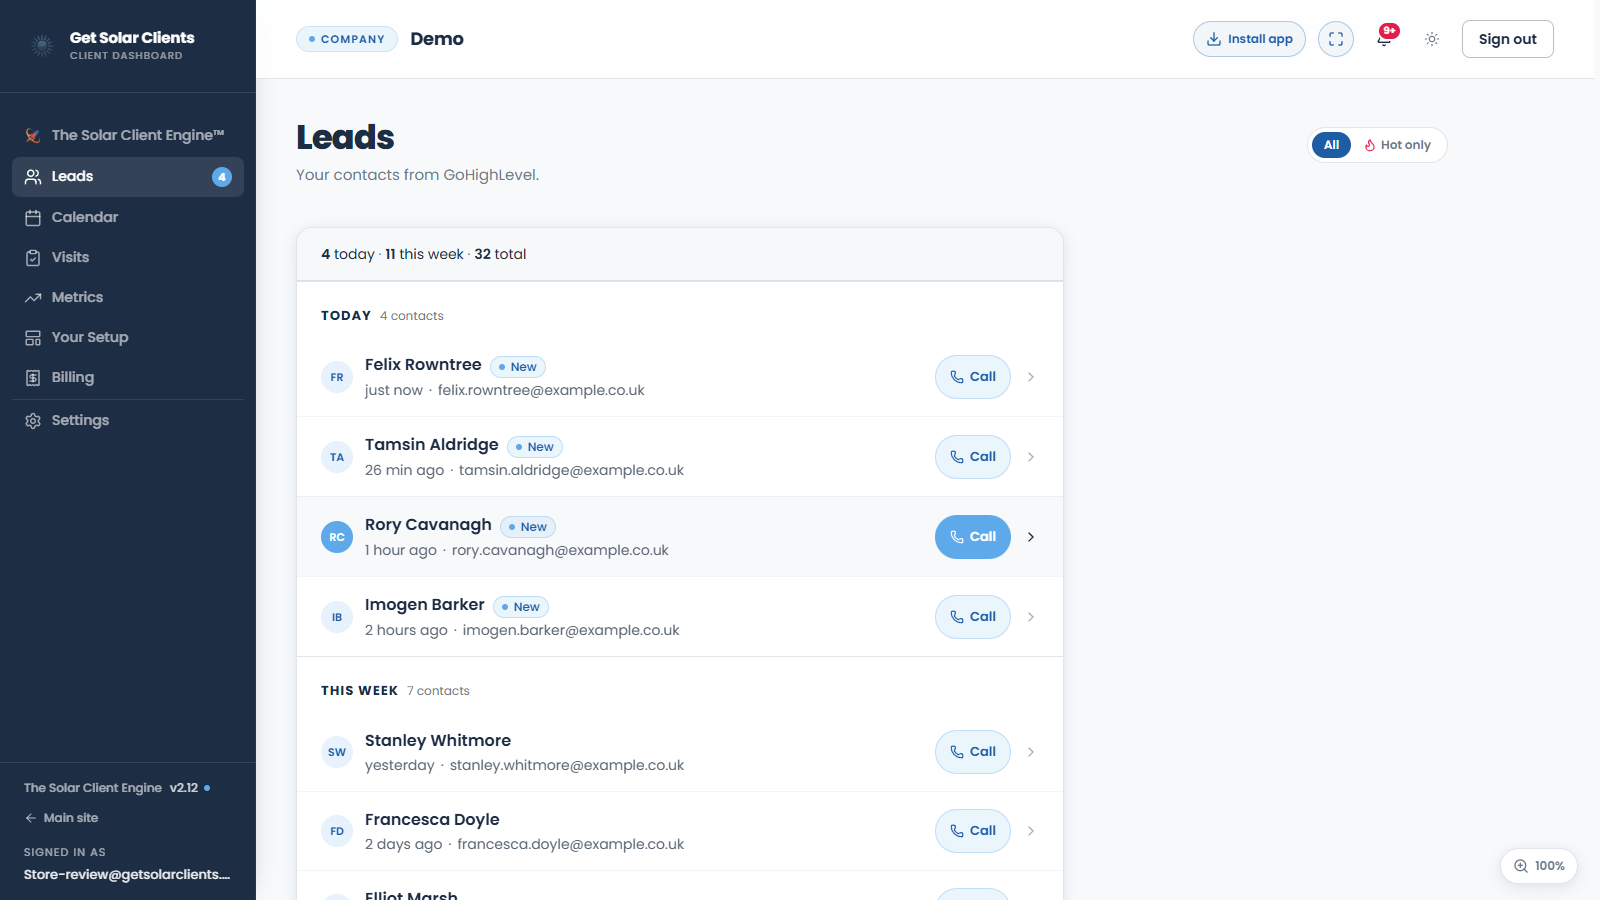Expand Stanley Whitmore's row chevron
This screenshot has width=1600, height=900.
pyautogui.click(x=1031, y=752)
